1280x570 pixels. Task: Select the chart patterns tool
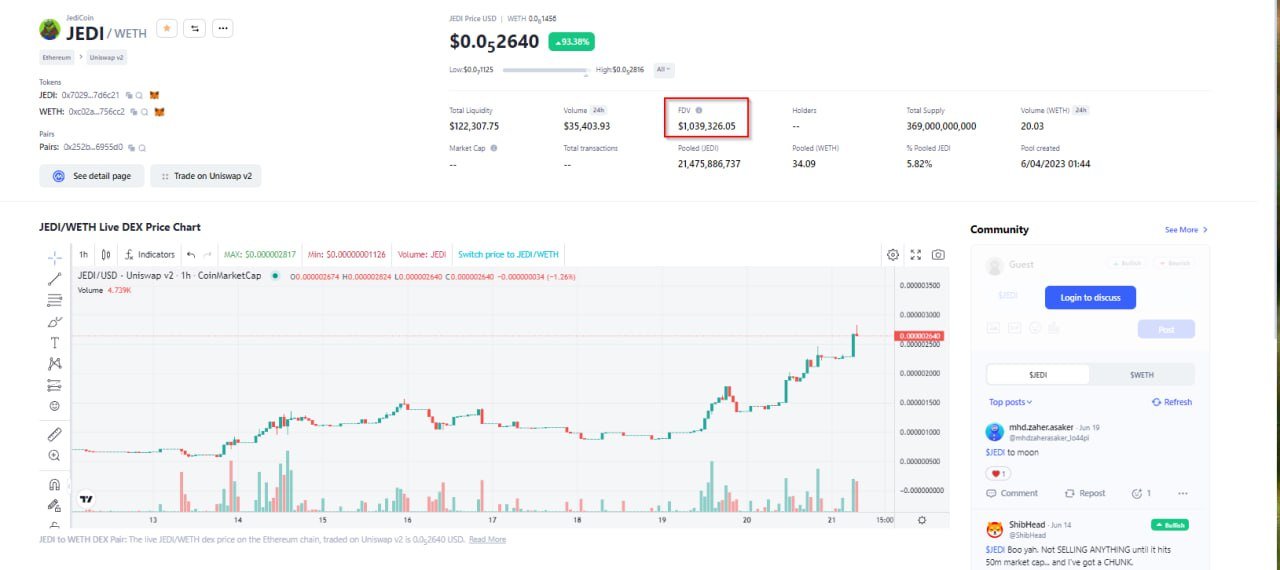(x=54, y=363)
